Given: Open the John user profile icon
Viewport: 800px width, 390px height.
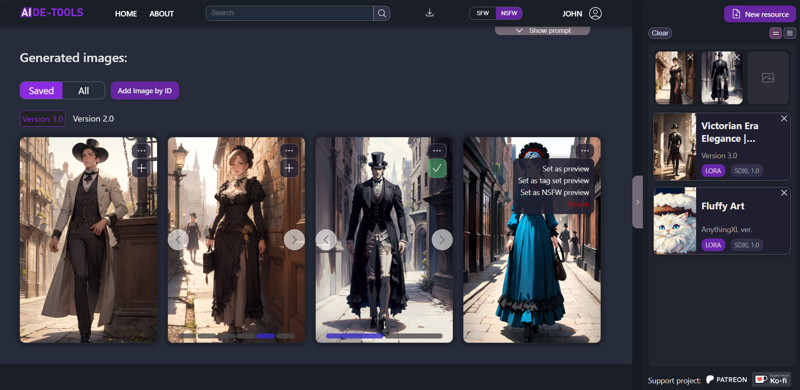Looking at the screenshot, I should (x=595, y=14).
